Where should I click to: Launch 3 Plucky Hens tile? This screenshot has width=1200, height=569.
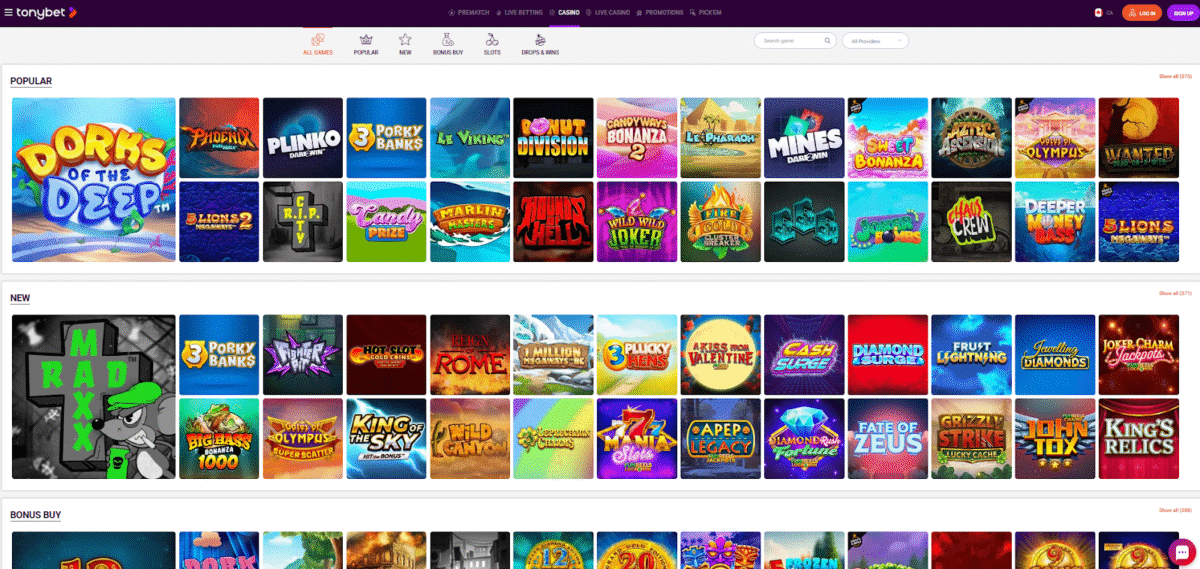tap(637, 355)
